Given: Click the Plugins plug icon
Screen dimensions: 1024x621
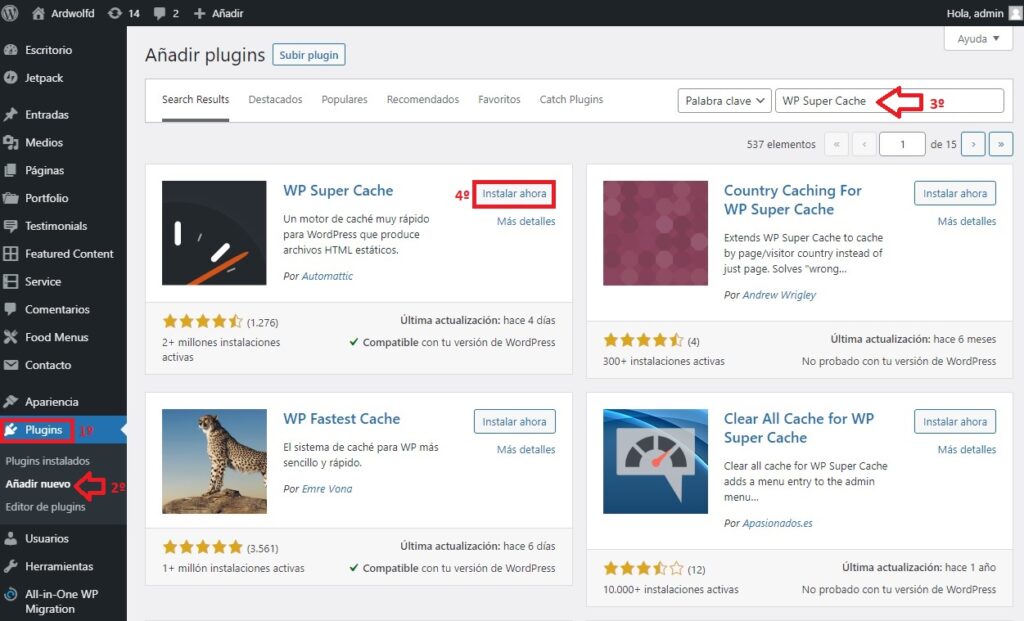Looking at the screenshot, I should (x=10, y=430).
